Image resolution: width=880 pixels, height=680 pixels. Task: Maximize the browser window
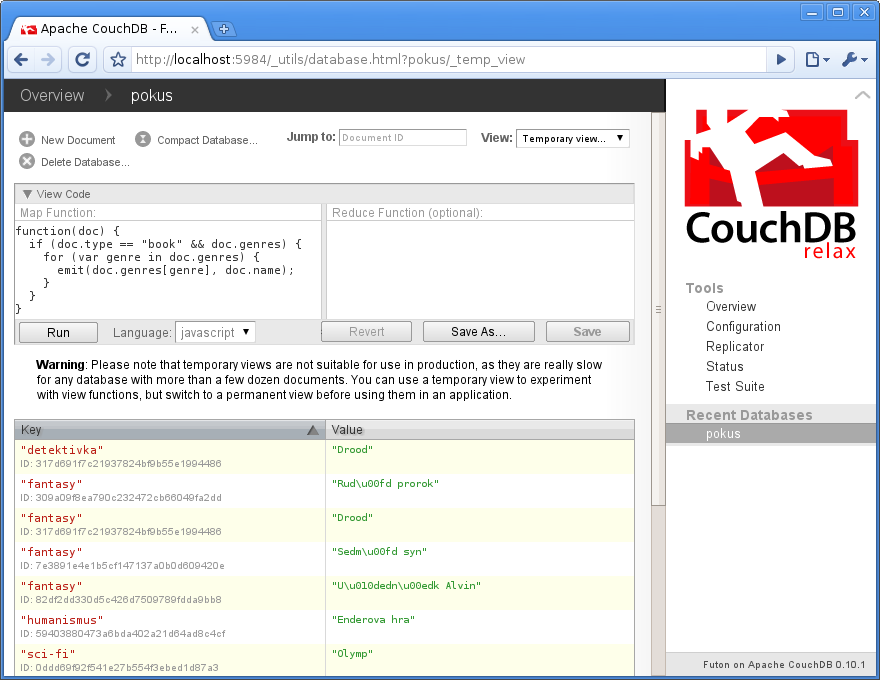838,12
